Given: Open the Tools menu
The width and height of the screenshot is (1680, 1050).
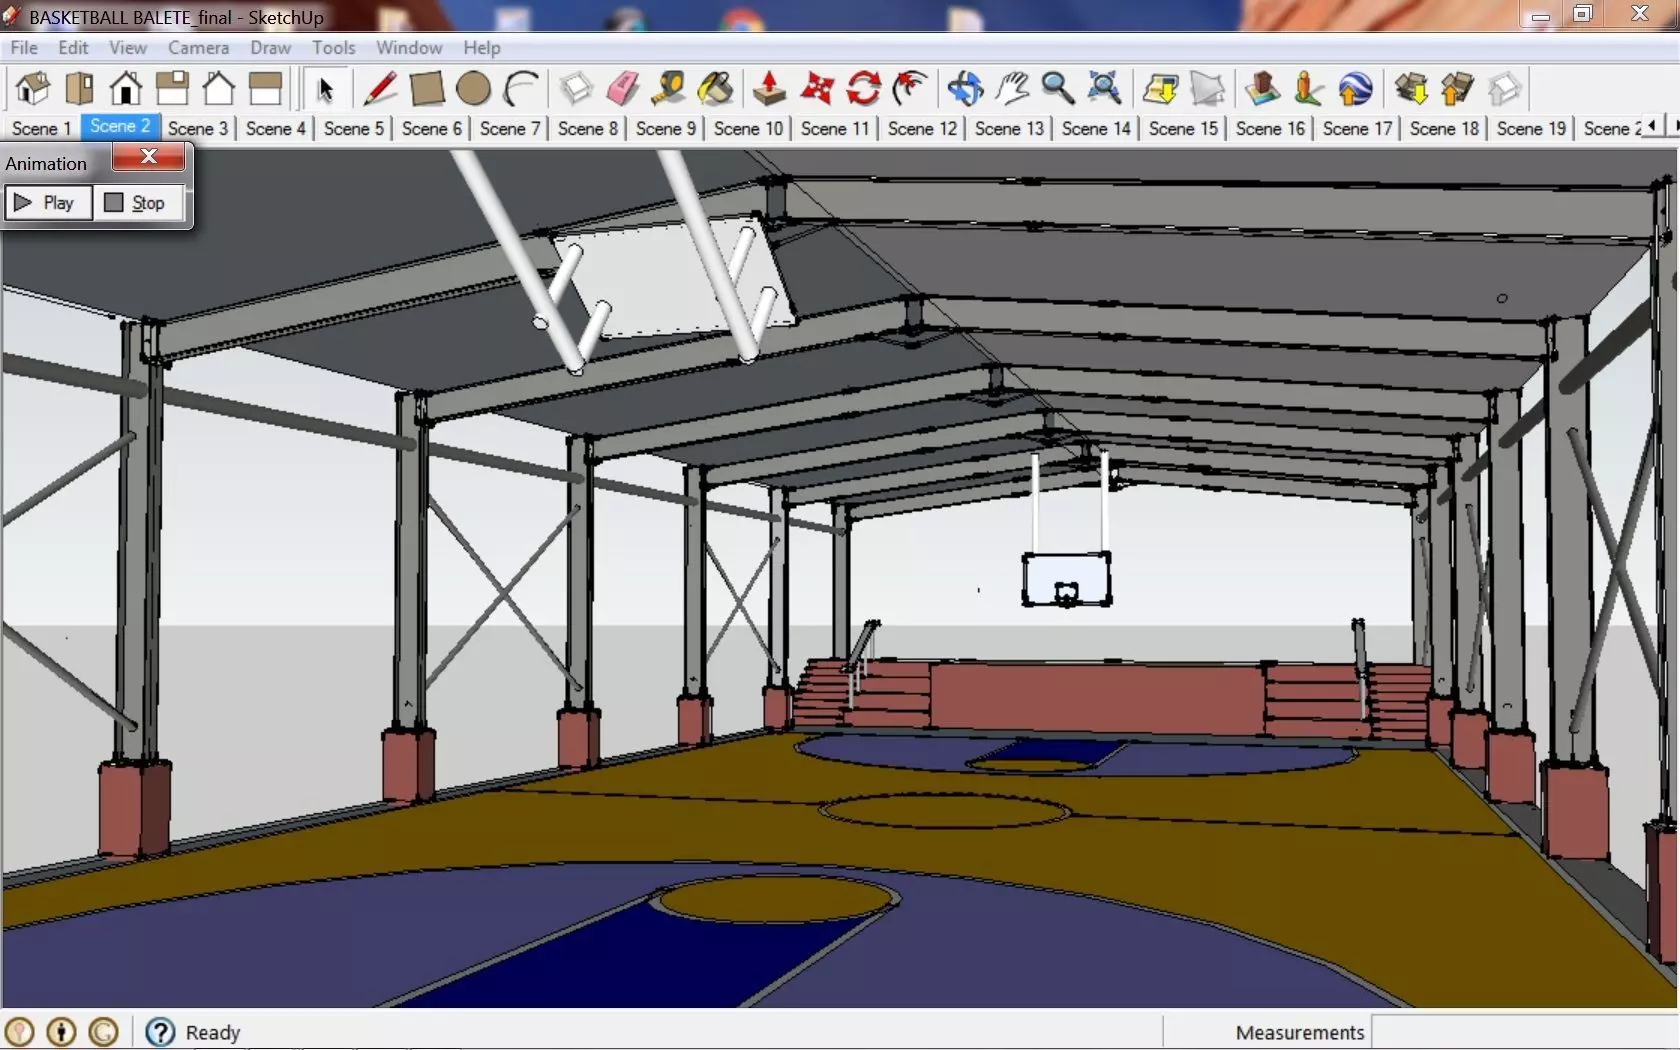Looking at the screenshot, I should pos(333,47).
